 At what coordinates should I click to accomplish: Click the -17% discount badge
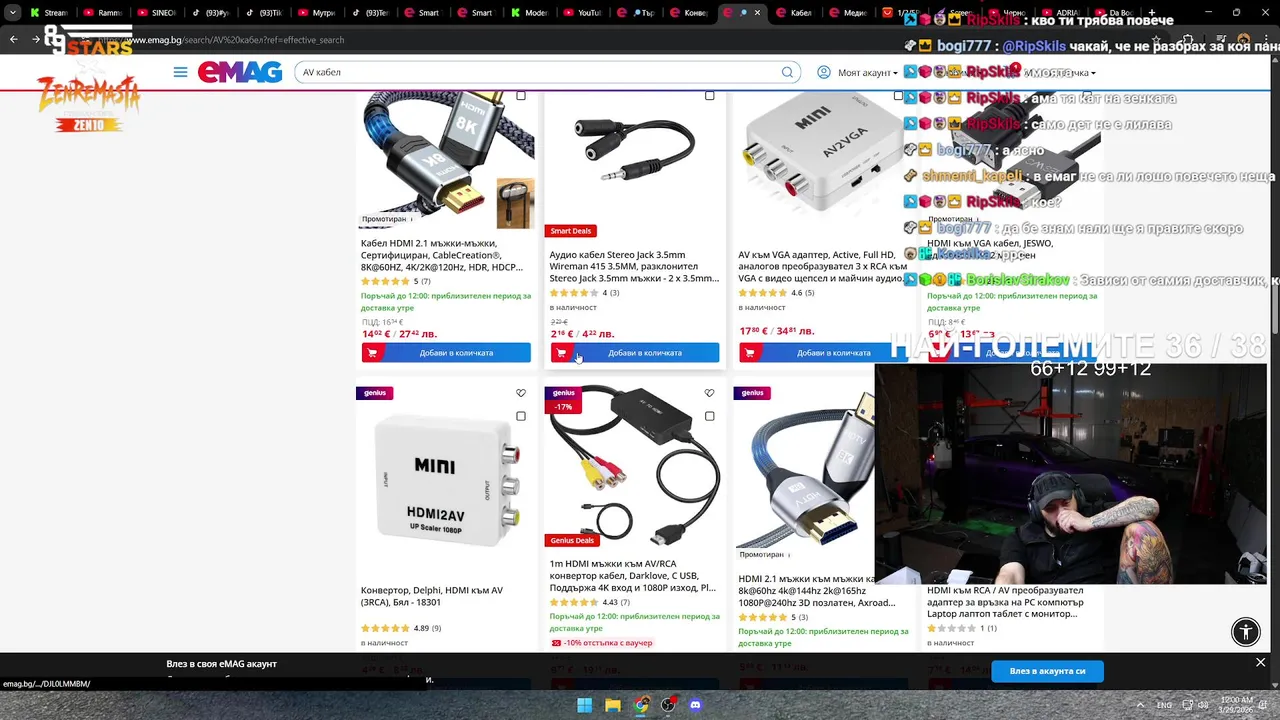(x=563, y=407)
